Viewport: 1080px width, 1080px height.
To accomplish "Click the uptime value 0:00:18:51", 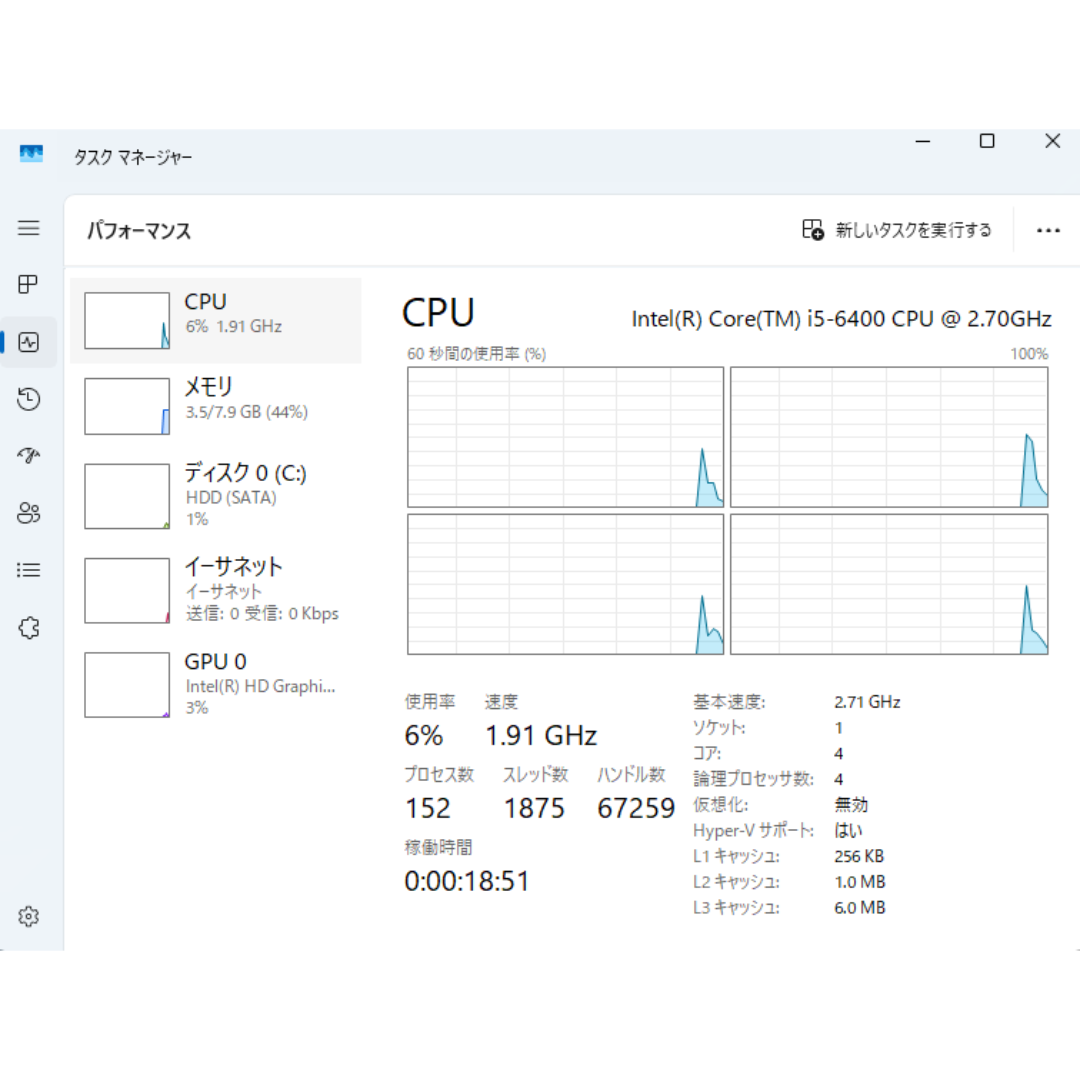I will tap(467, 881).
